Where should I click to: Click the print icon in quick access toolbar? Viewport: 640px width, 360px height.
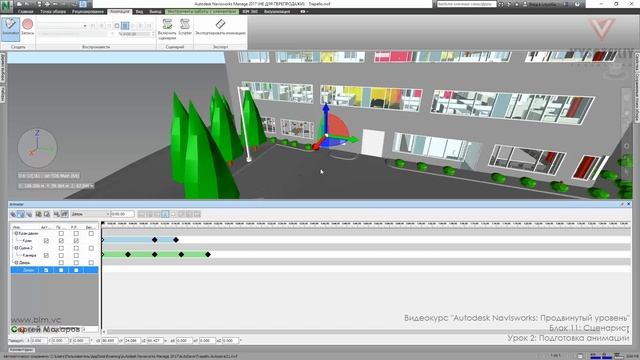point(47,4)
